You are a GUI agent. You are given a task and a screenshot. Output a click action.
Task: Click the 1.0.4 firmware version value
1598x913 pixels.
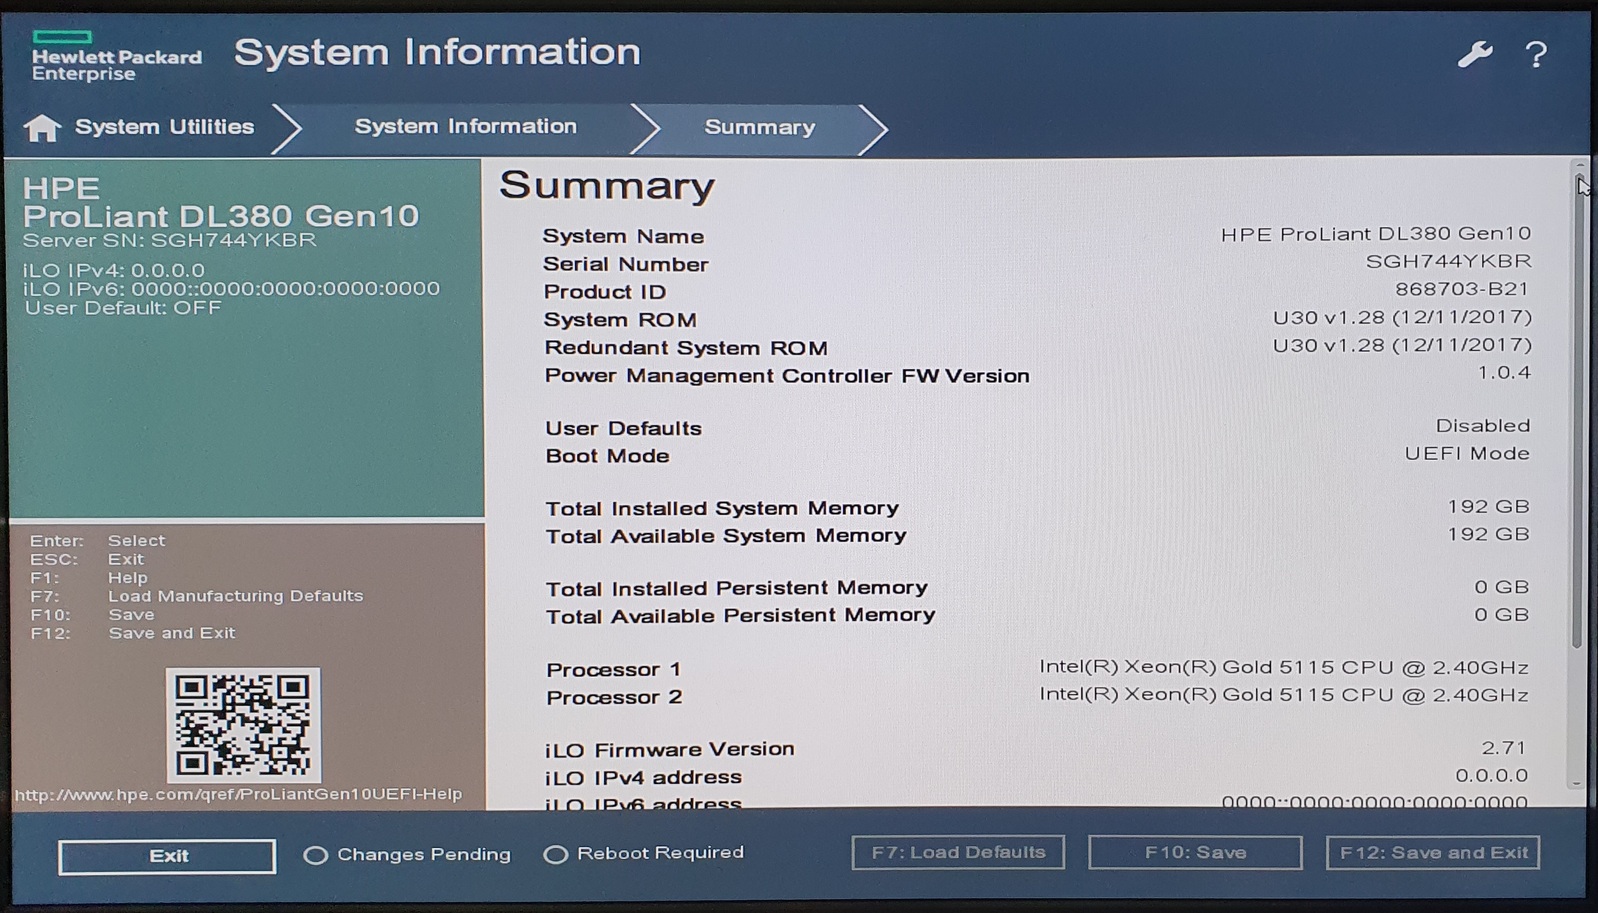[1504, 372]
